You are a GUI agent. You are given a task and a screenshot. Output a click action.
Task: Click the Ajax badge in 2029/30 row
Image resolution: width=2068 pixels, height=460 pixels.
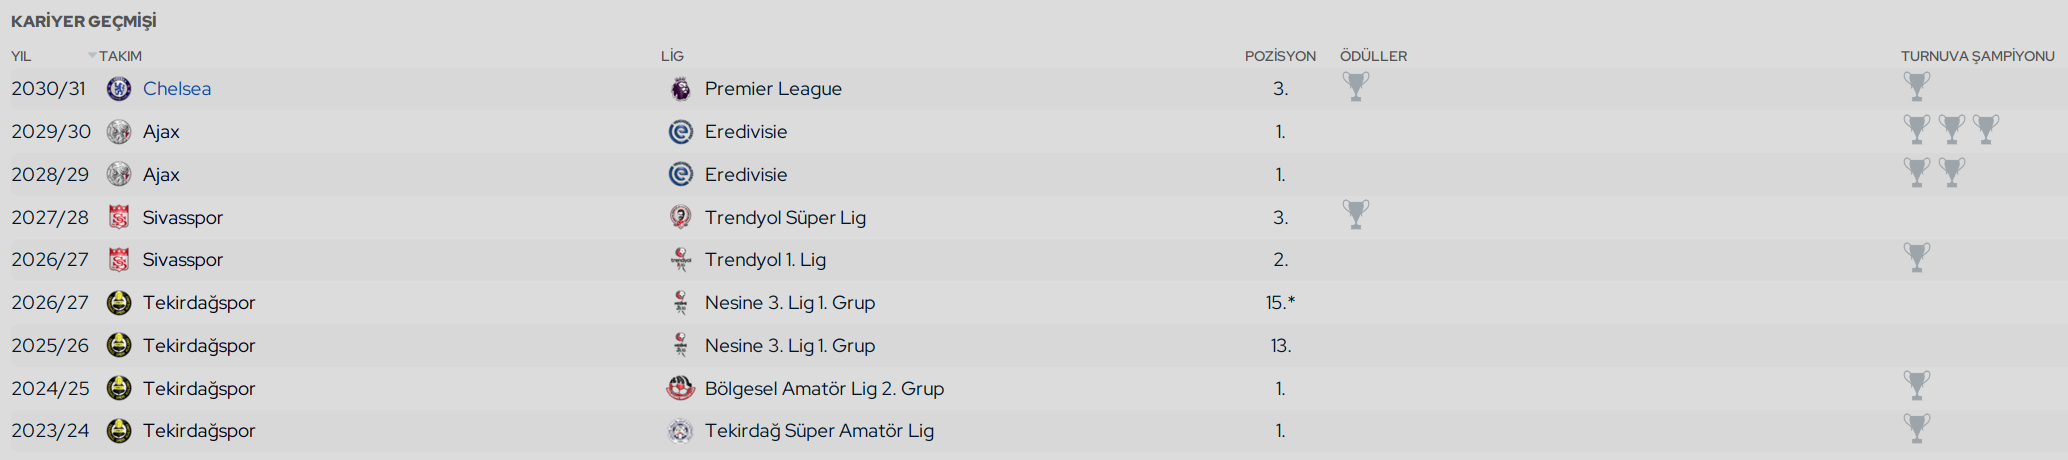click(119, 132)
